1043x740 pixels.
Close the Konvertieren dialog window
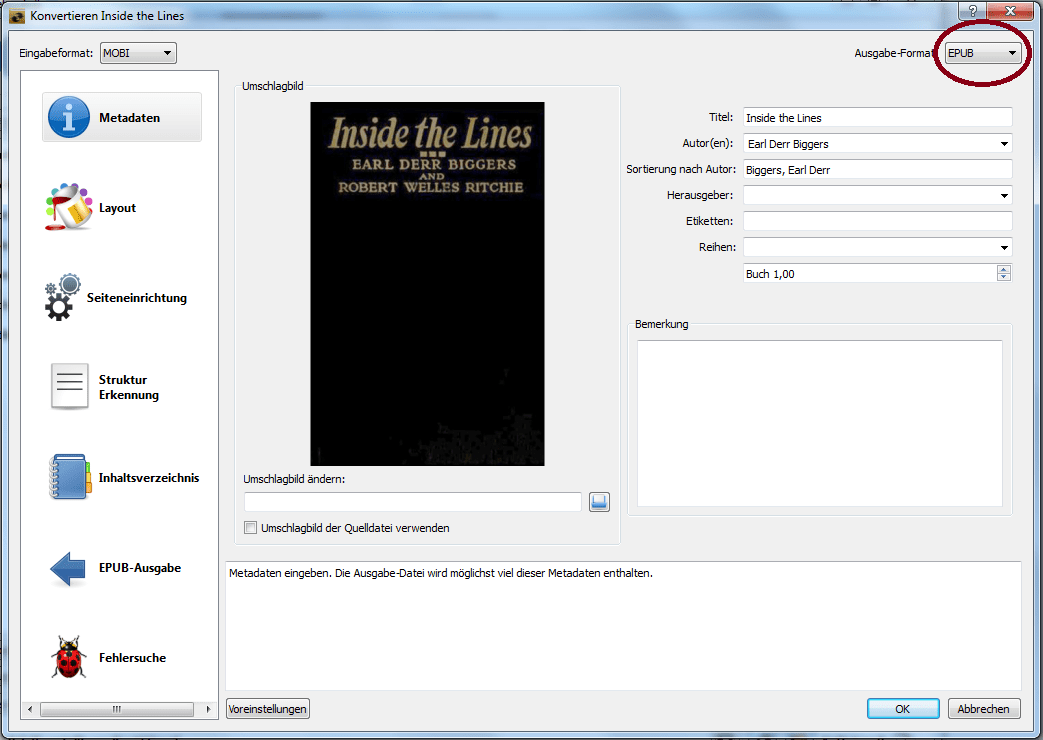(x=1010, y=11)
